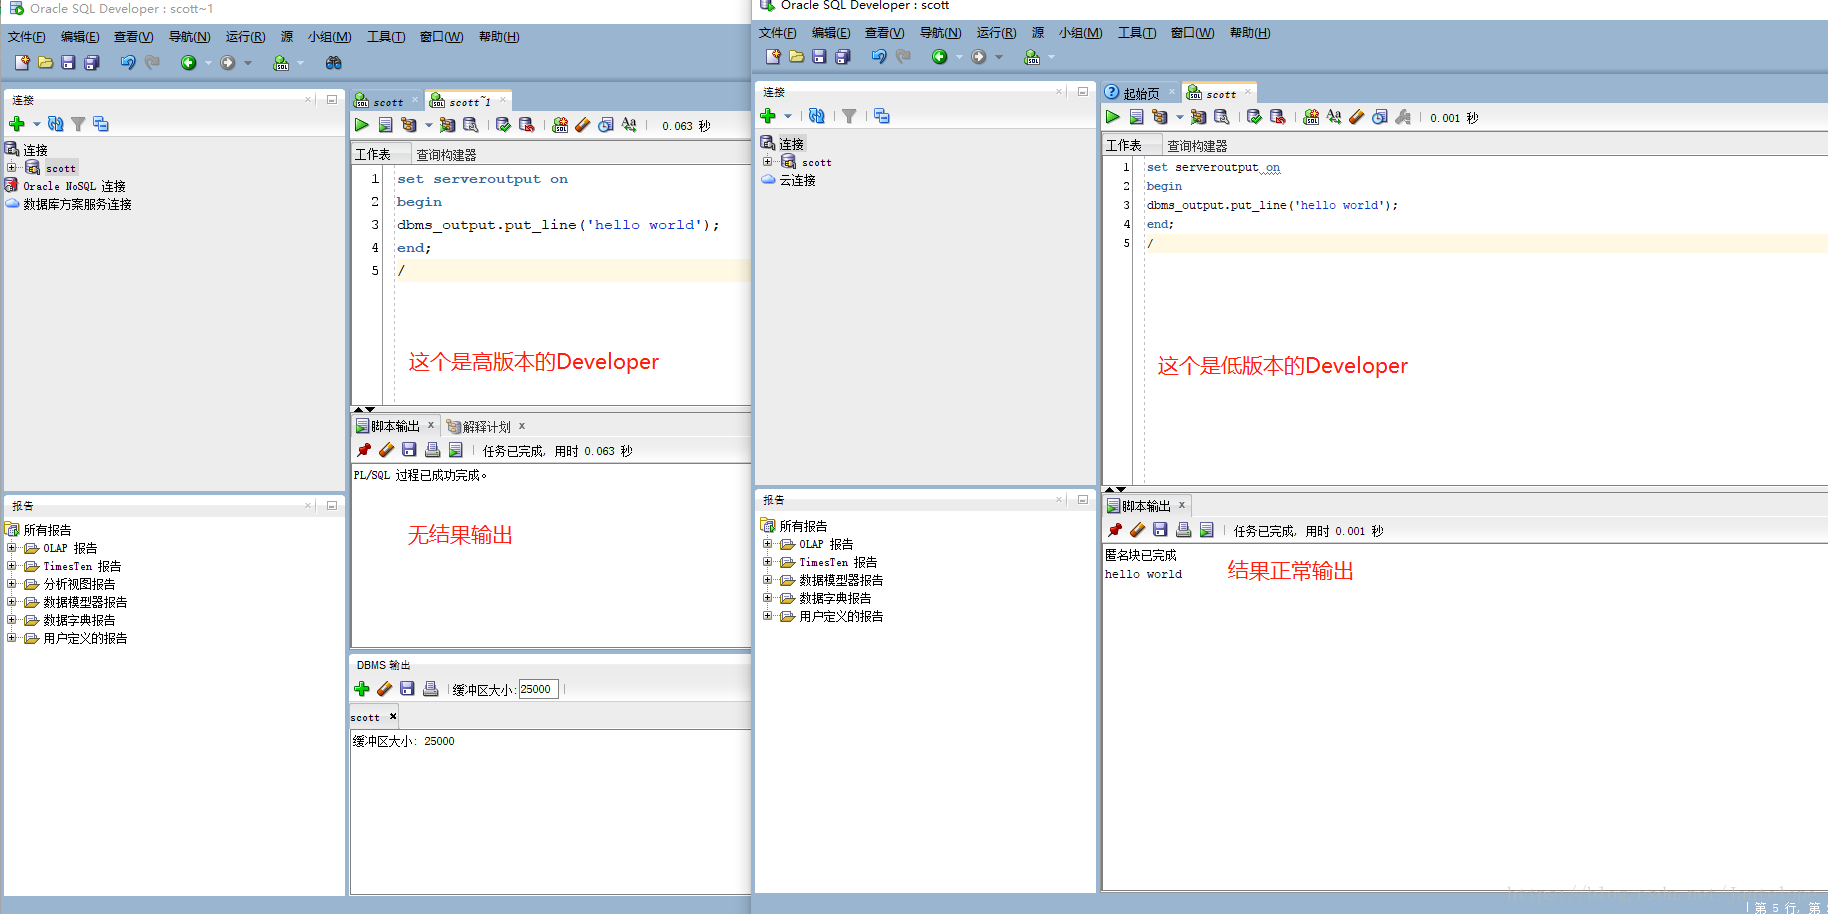This screenshot has width=1828, height=914.
Task: Expand scott connection in left window tree
Action: tap(12, 168)
